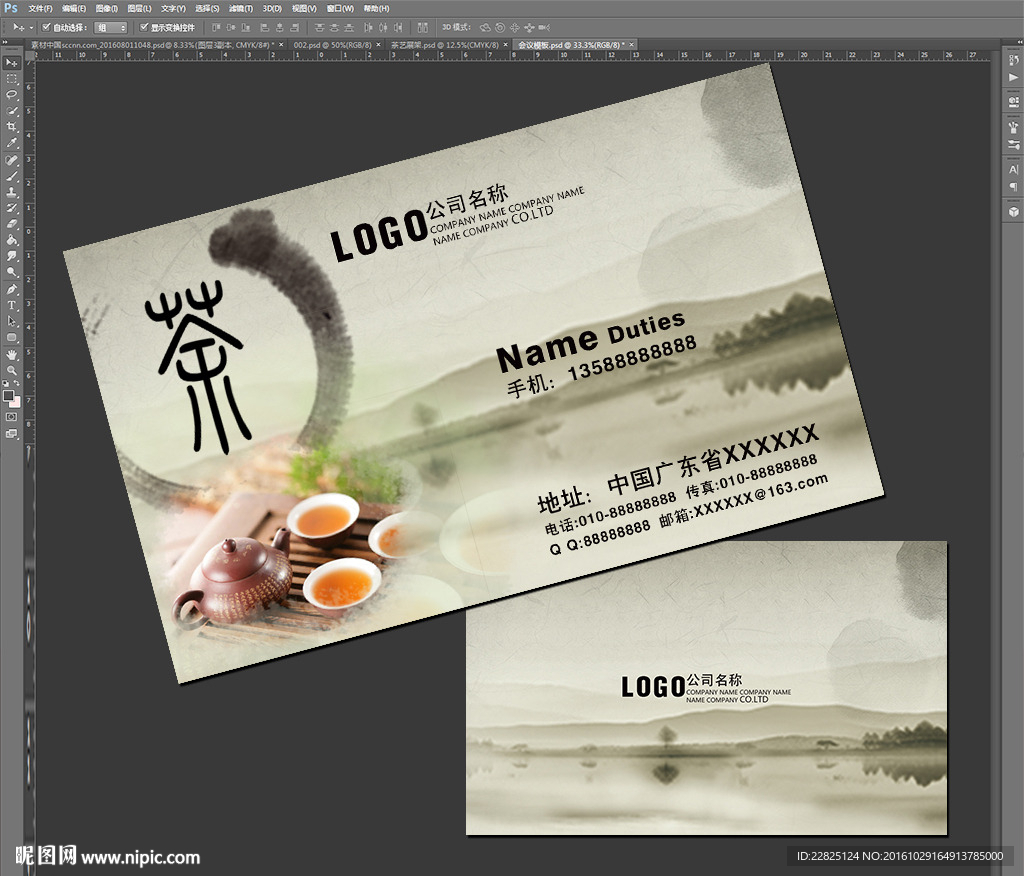Select the Zoom tool
Viewport: 1024px width, 876px height.
(x=12, y=370)
